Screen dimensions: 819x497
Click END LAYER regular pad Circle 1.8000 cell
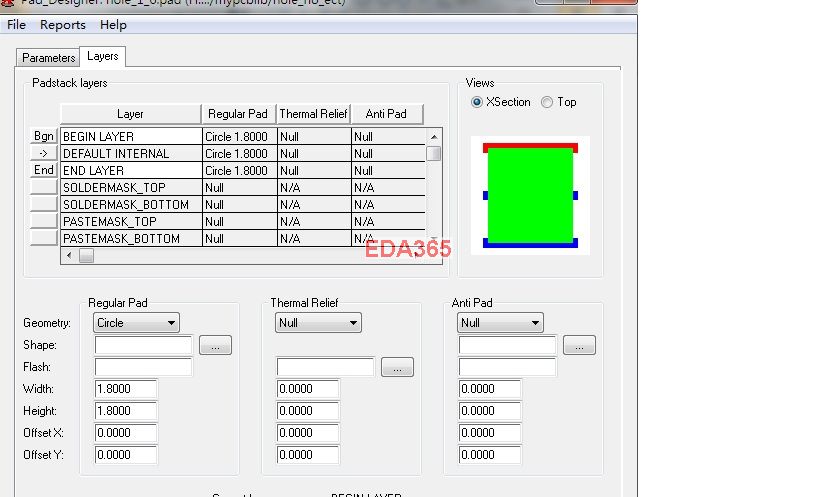[239, 170]
